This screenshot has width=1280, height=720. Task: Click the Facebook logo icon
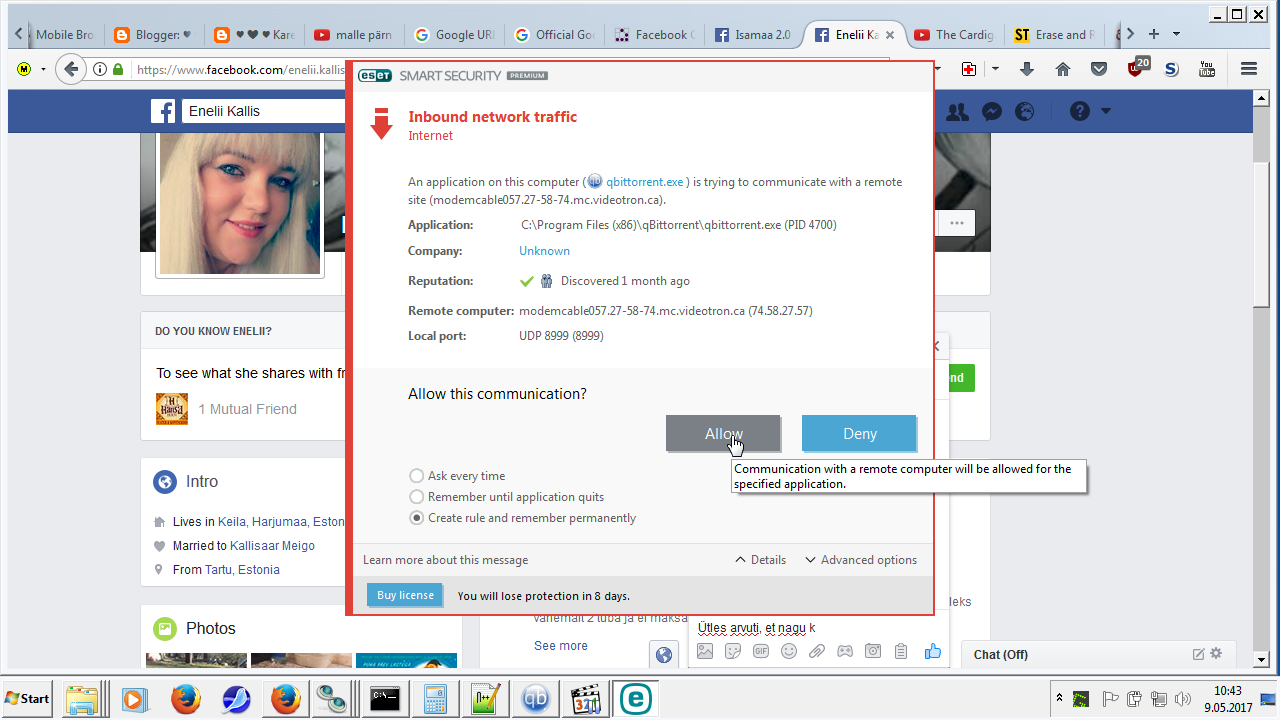(164, 111)
